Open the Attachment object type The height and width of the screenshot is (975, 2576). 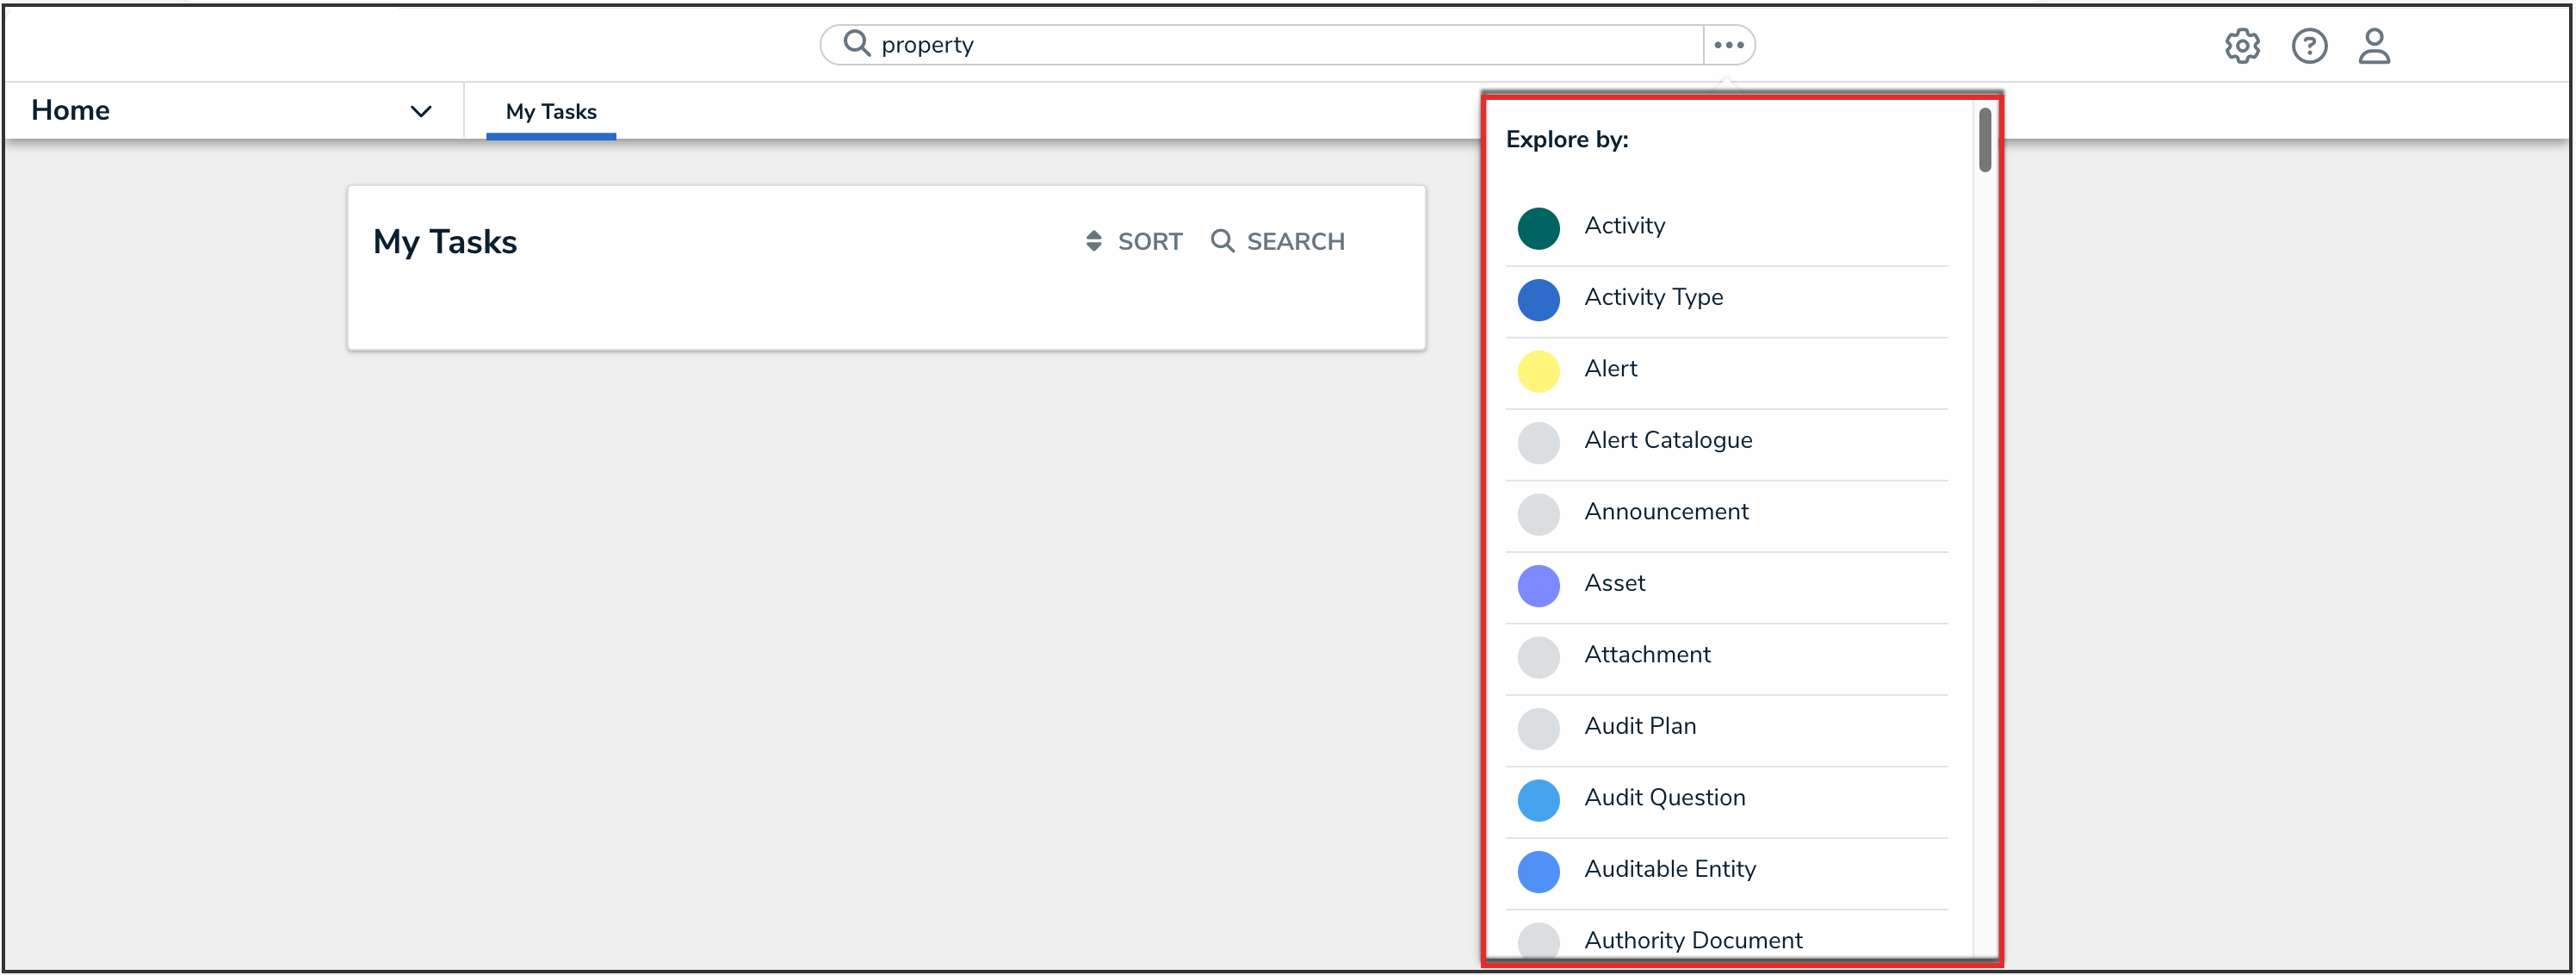(x=1647, y=655)
